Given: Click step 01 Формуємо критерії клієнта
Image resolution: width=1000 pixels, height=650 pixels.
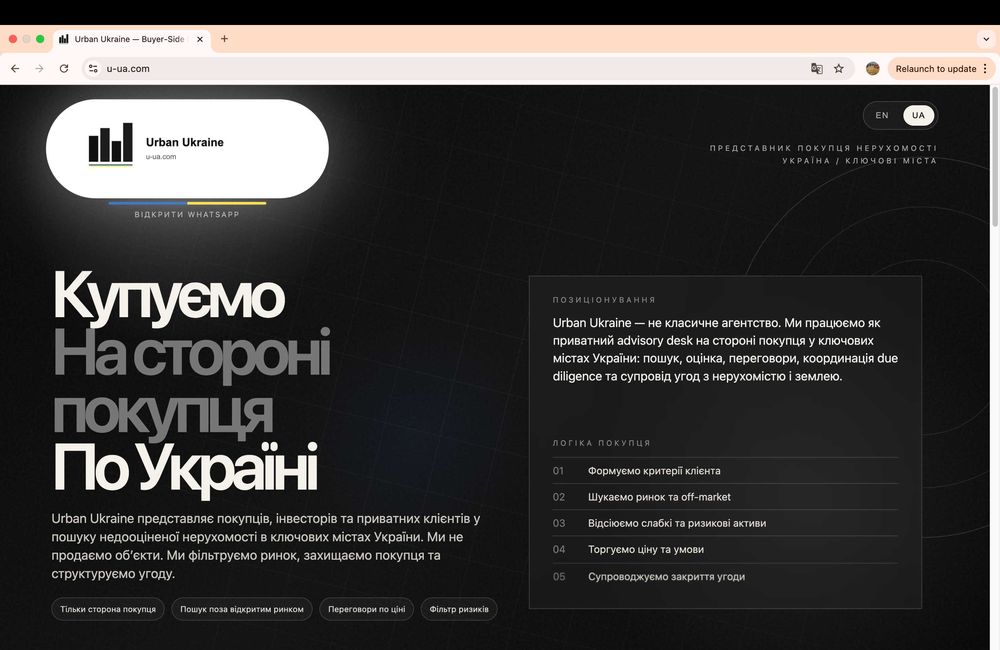Looking at the screenshot, I should [x=725, y=471].
